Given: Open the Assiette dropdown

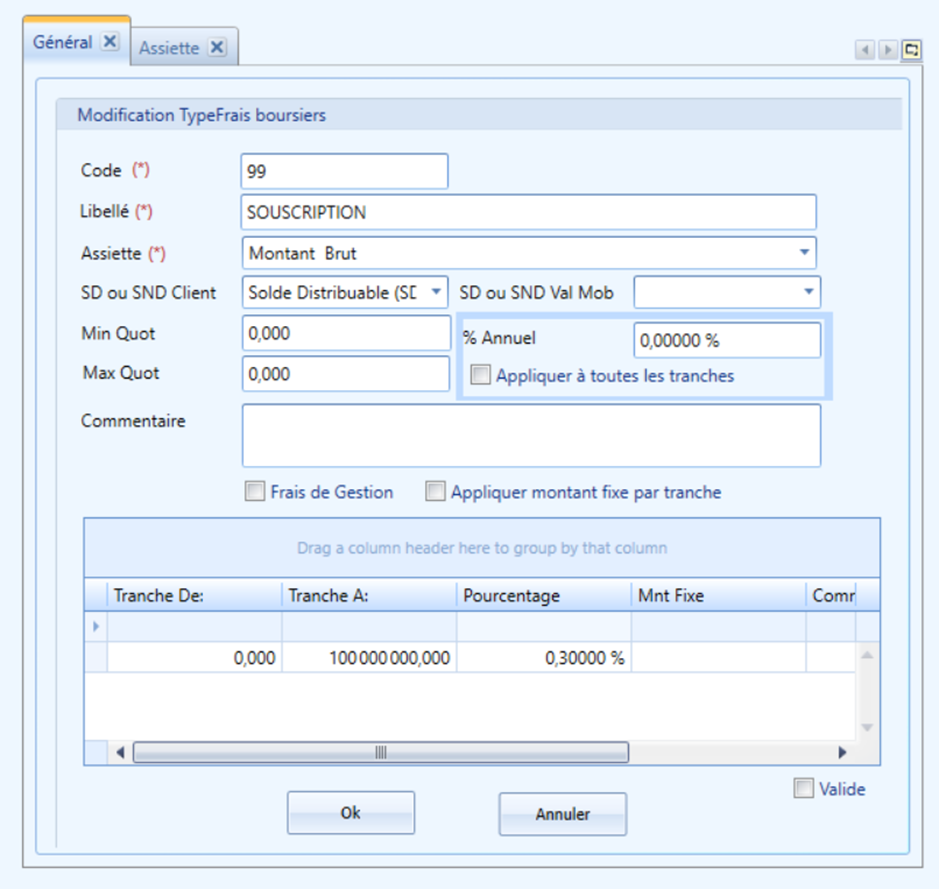Looking at the screenshot, I should 804,253.
